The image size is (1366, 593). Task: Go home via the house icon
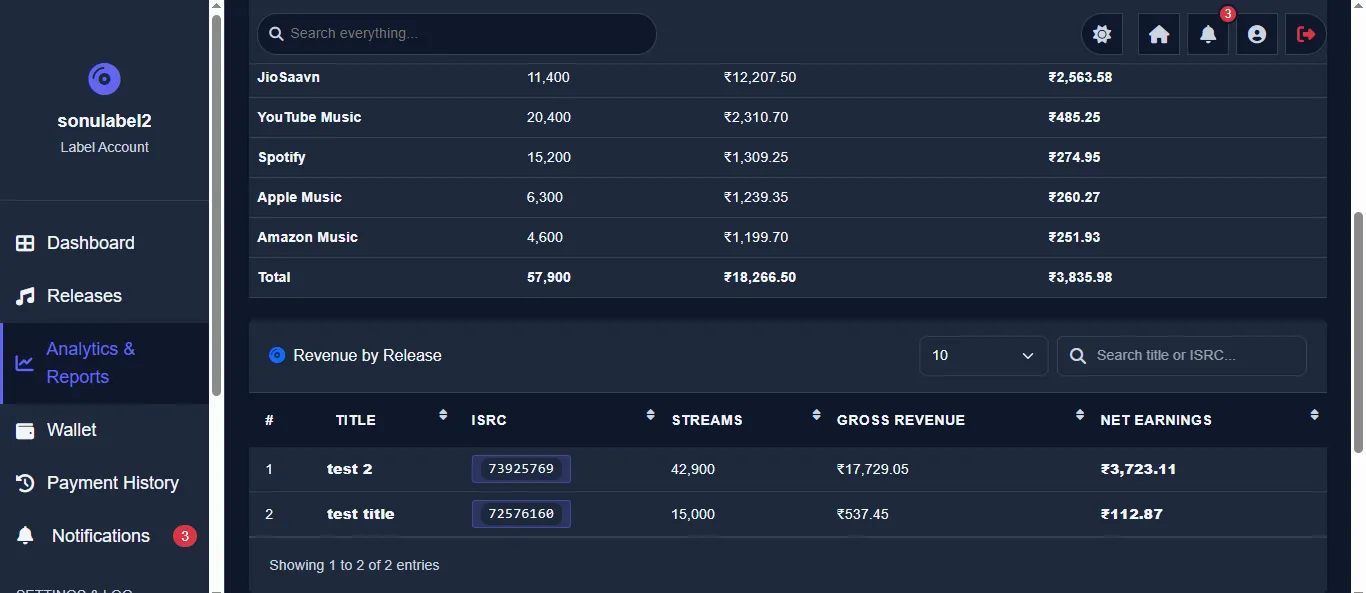[1159, 34]
